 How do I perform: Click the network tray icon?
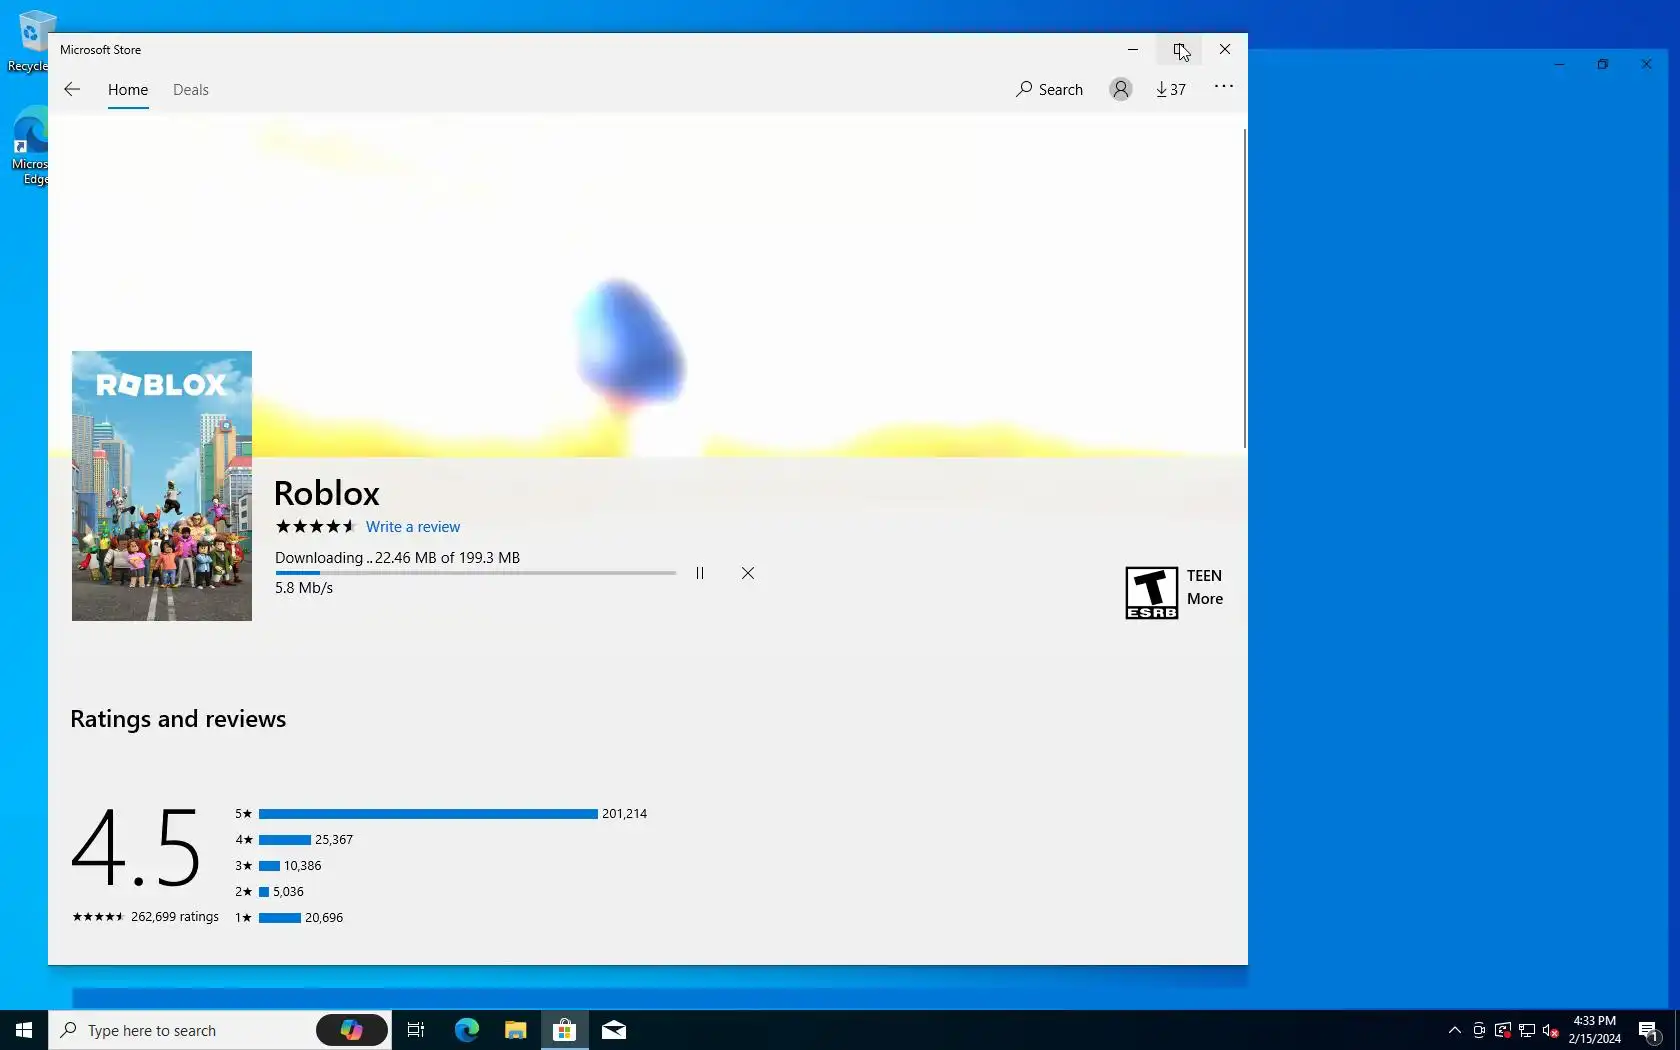click(x=1527, y=1030)
